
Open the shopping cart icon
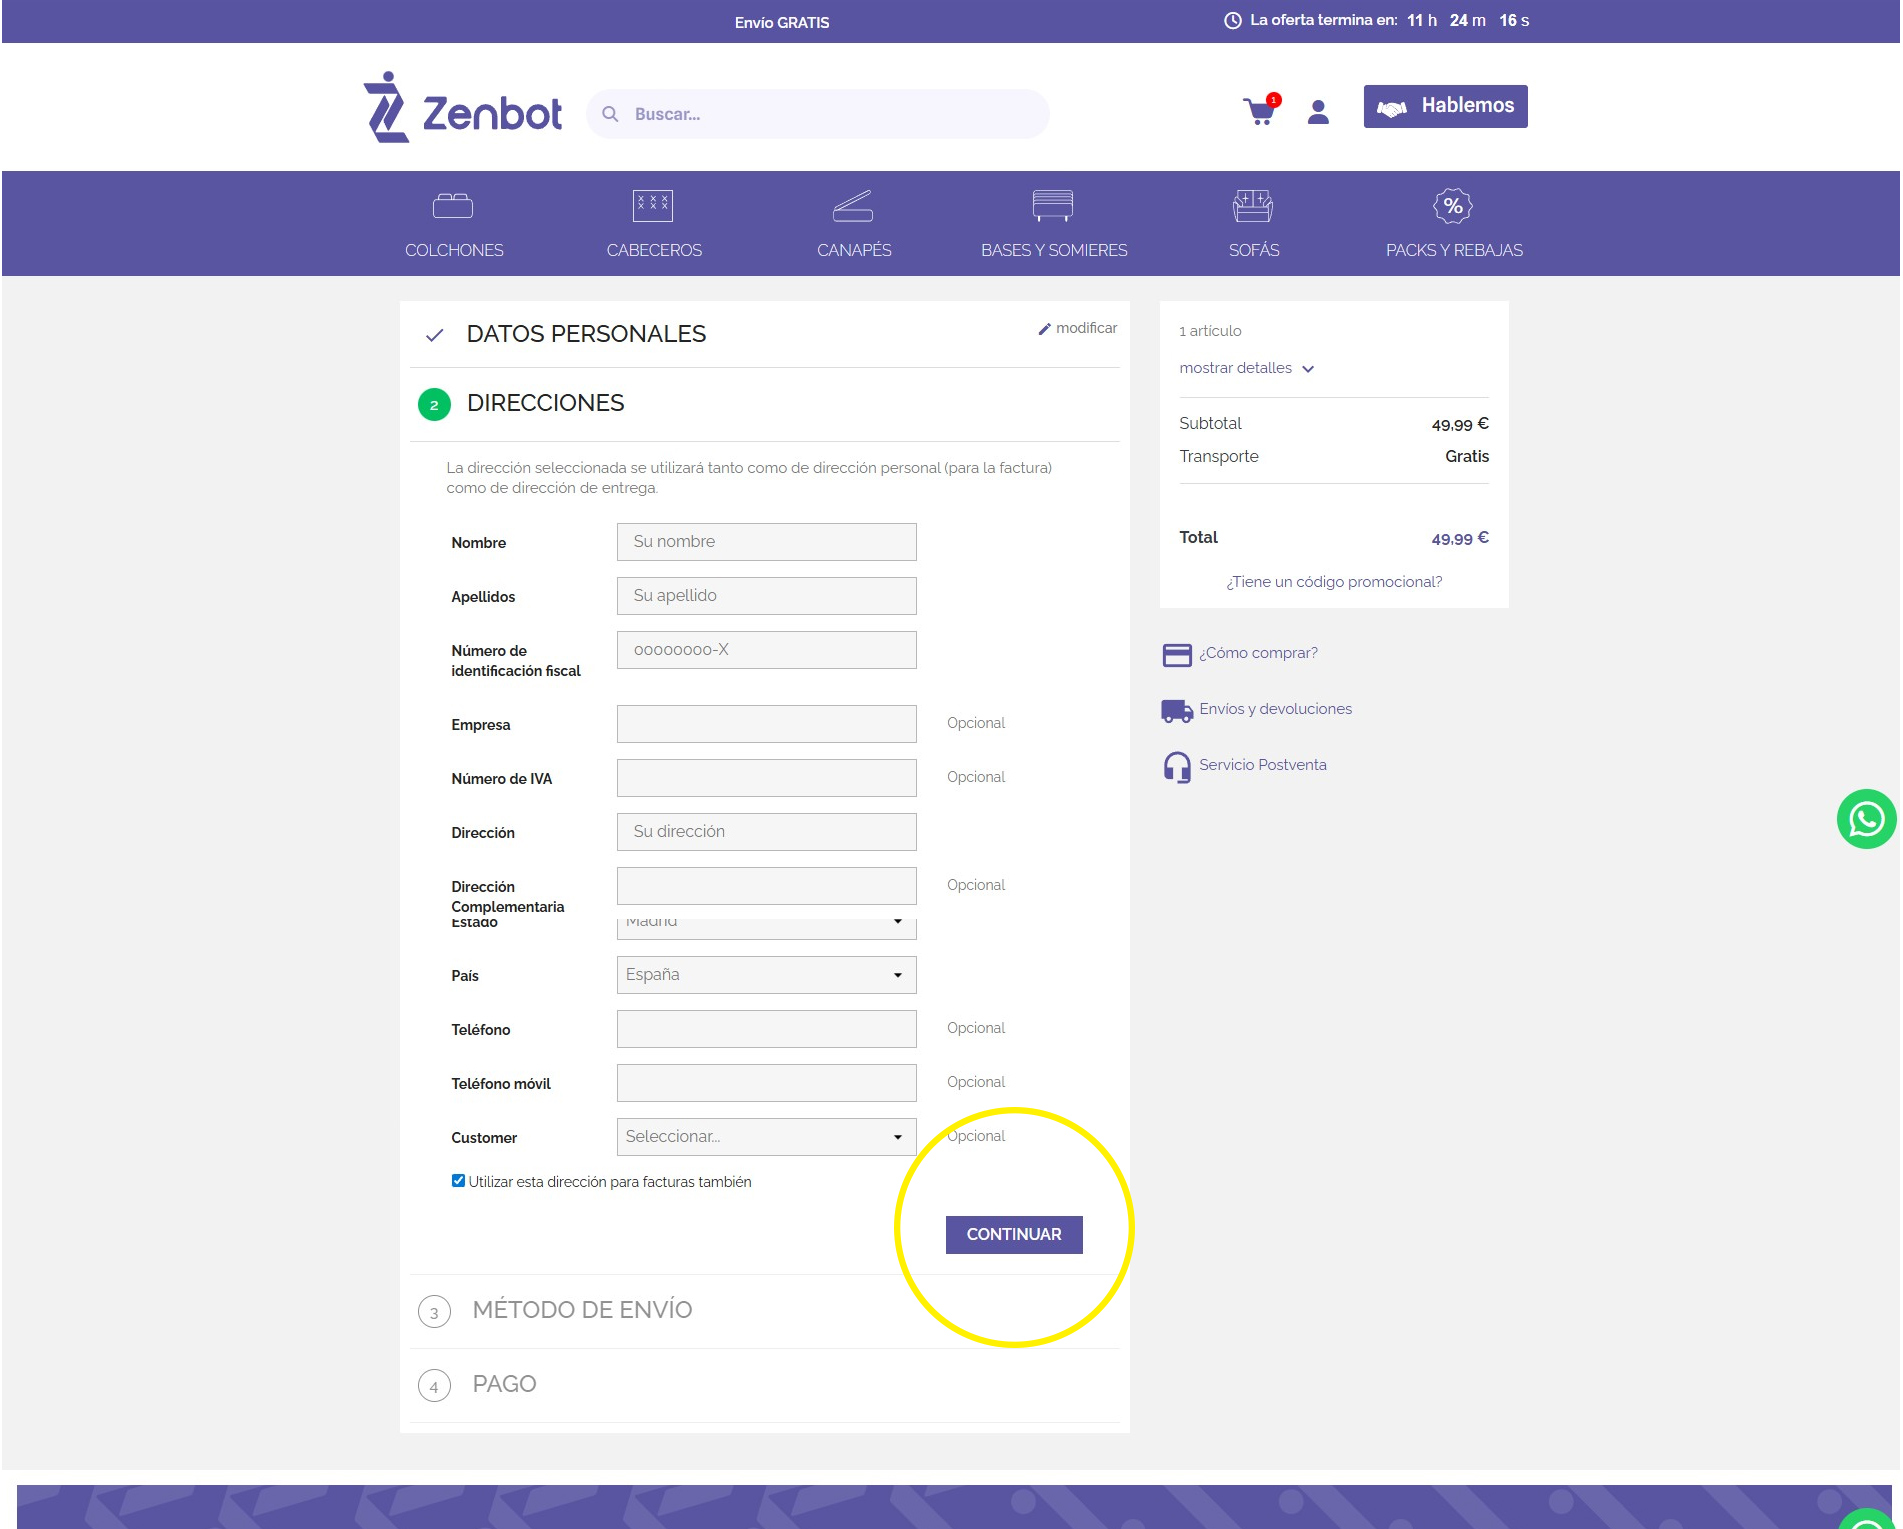click(1259, 111)
